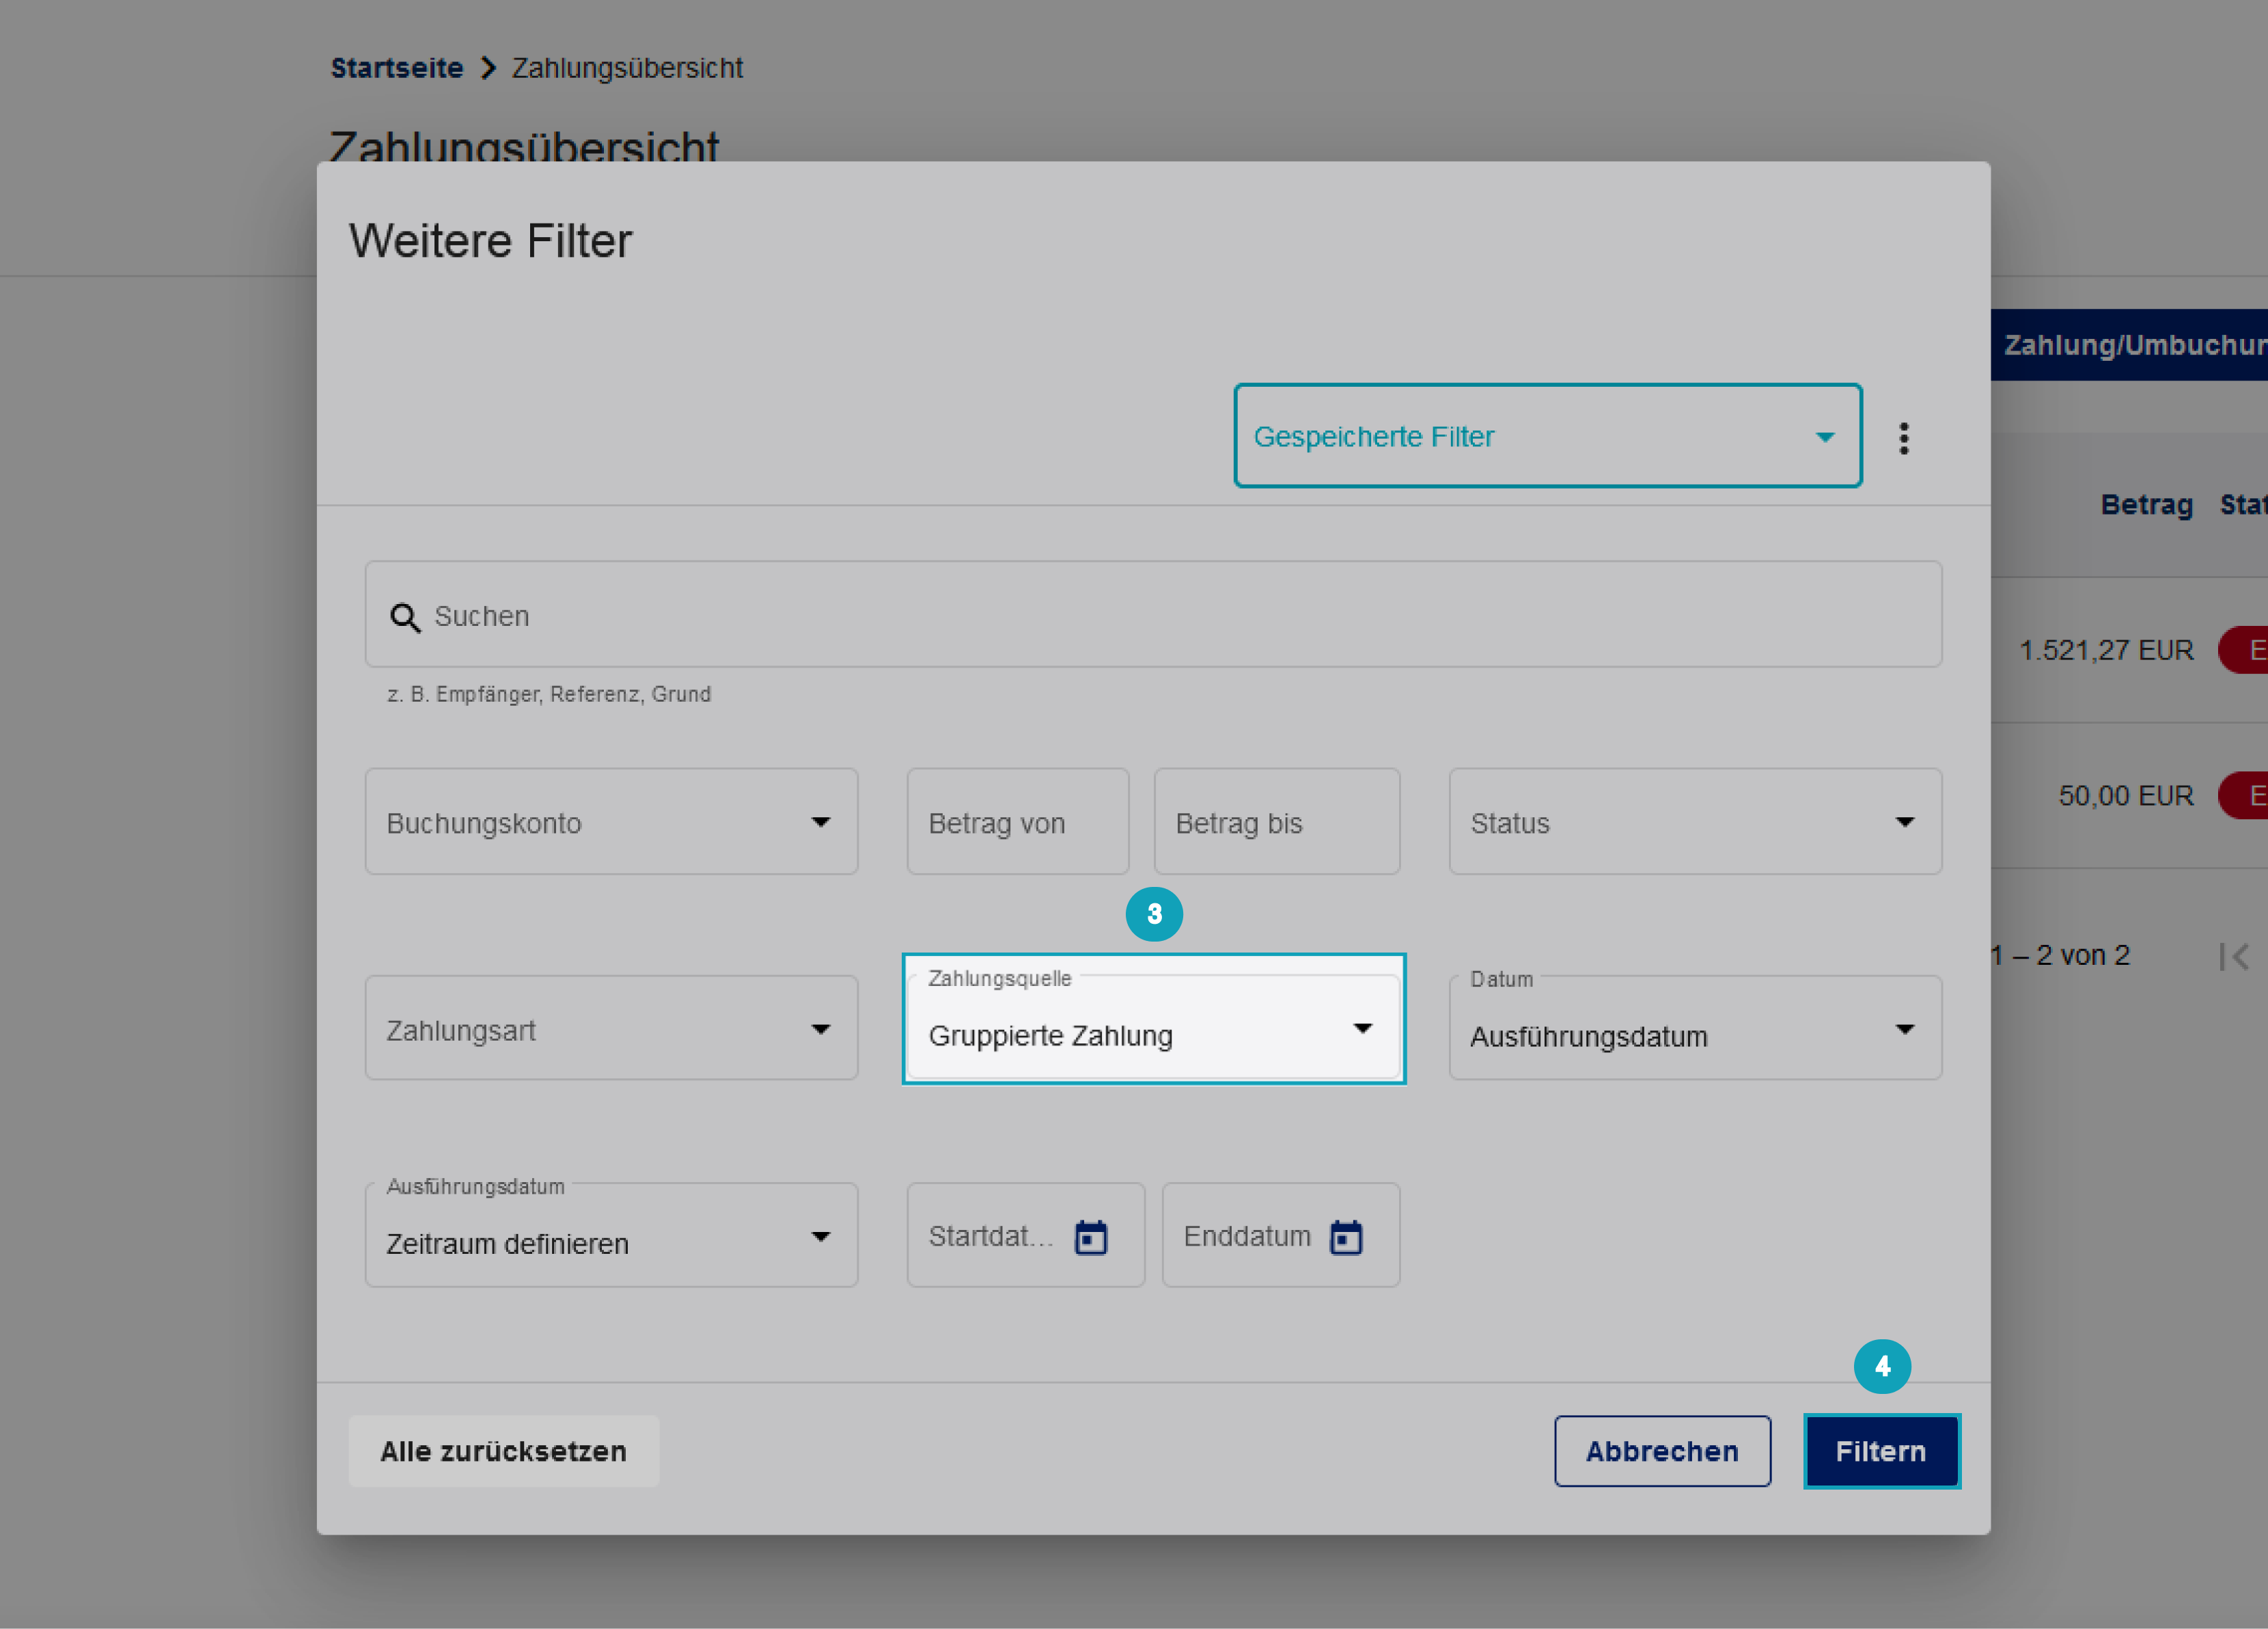Click the Enddatum input field
This screenshot has height=1629, width=2268.
(1280, 1236)
